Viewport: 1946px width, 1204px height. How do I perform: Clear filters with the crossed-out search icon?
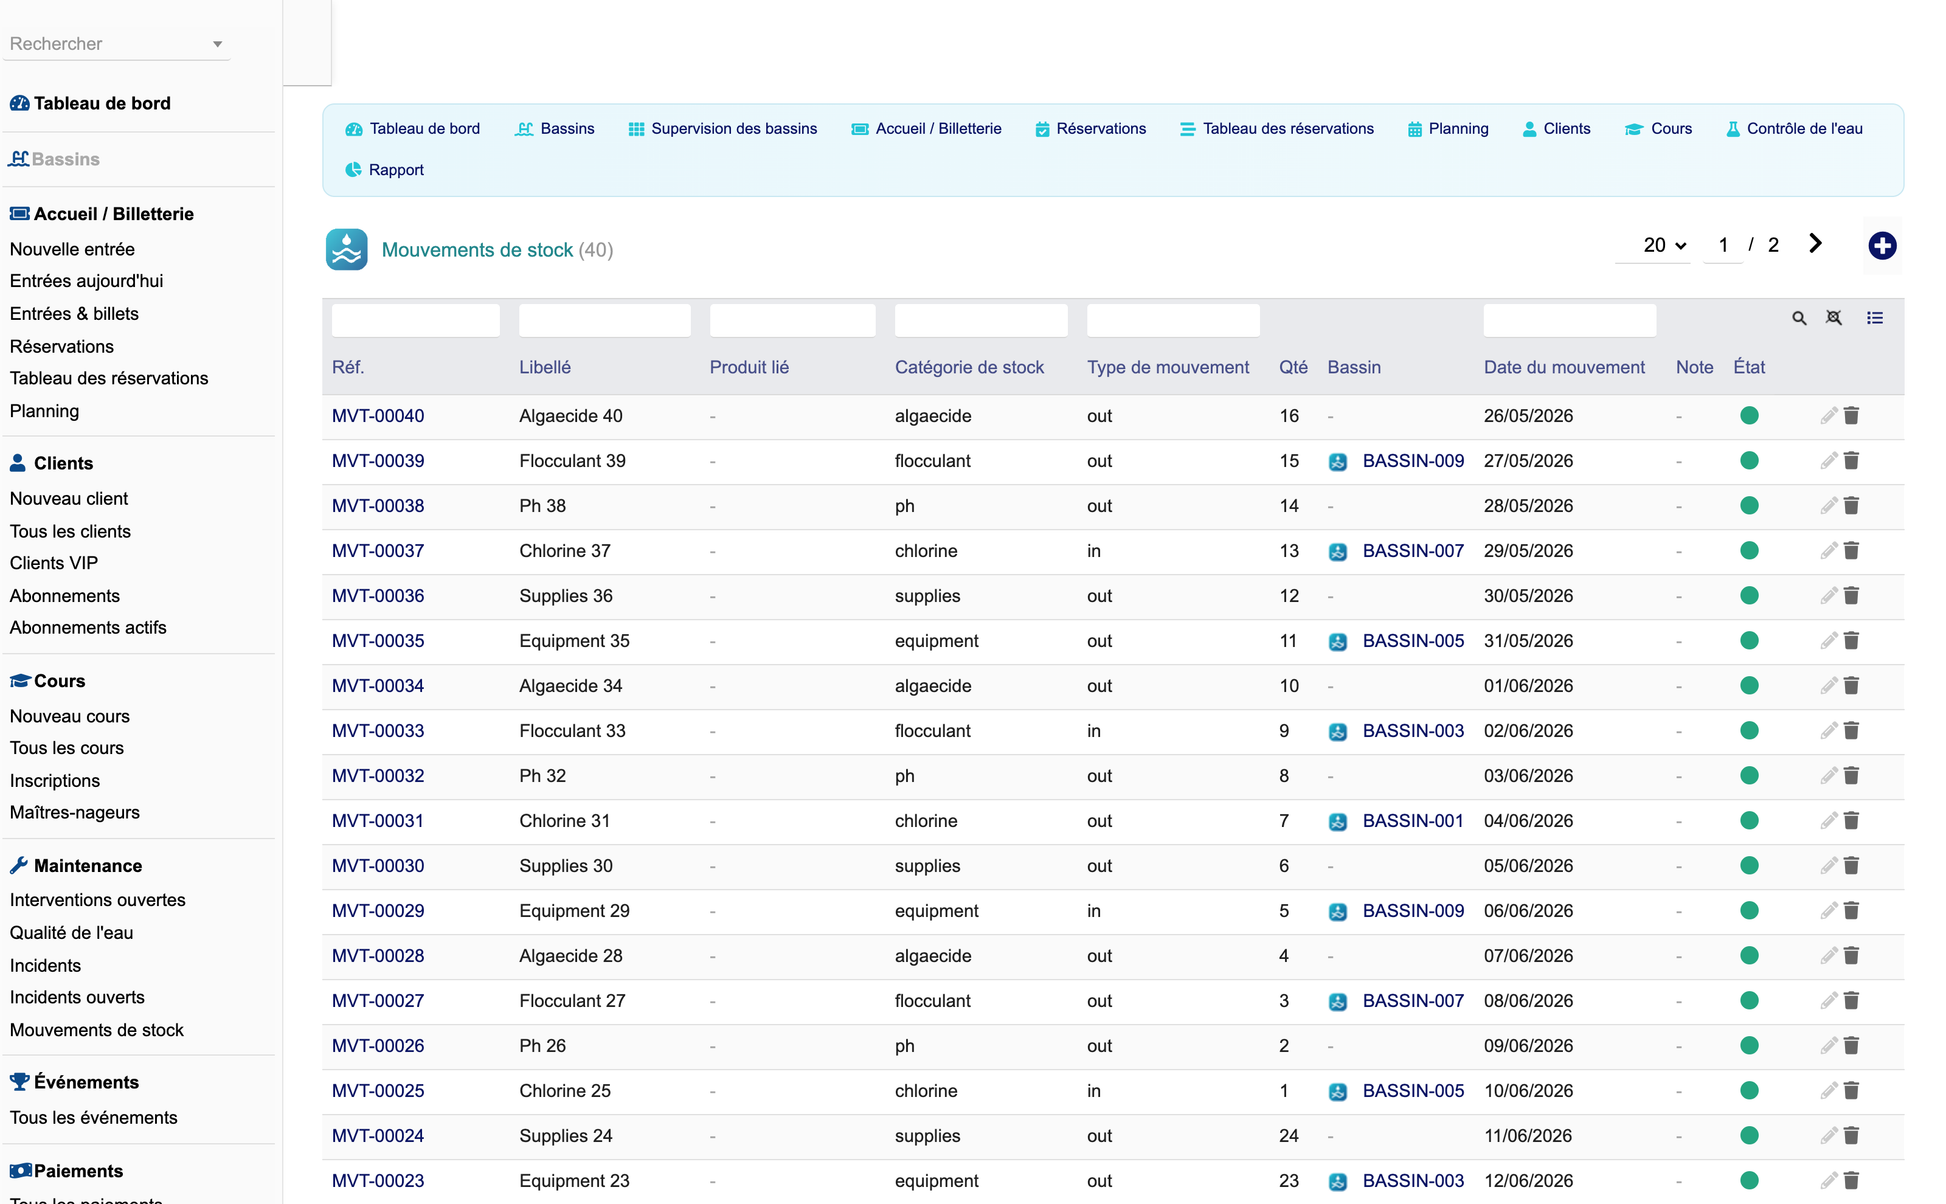coord(1834,318)
